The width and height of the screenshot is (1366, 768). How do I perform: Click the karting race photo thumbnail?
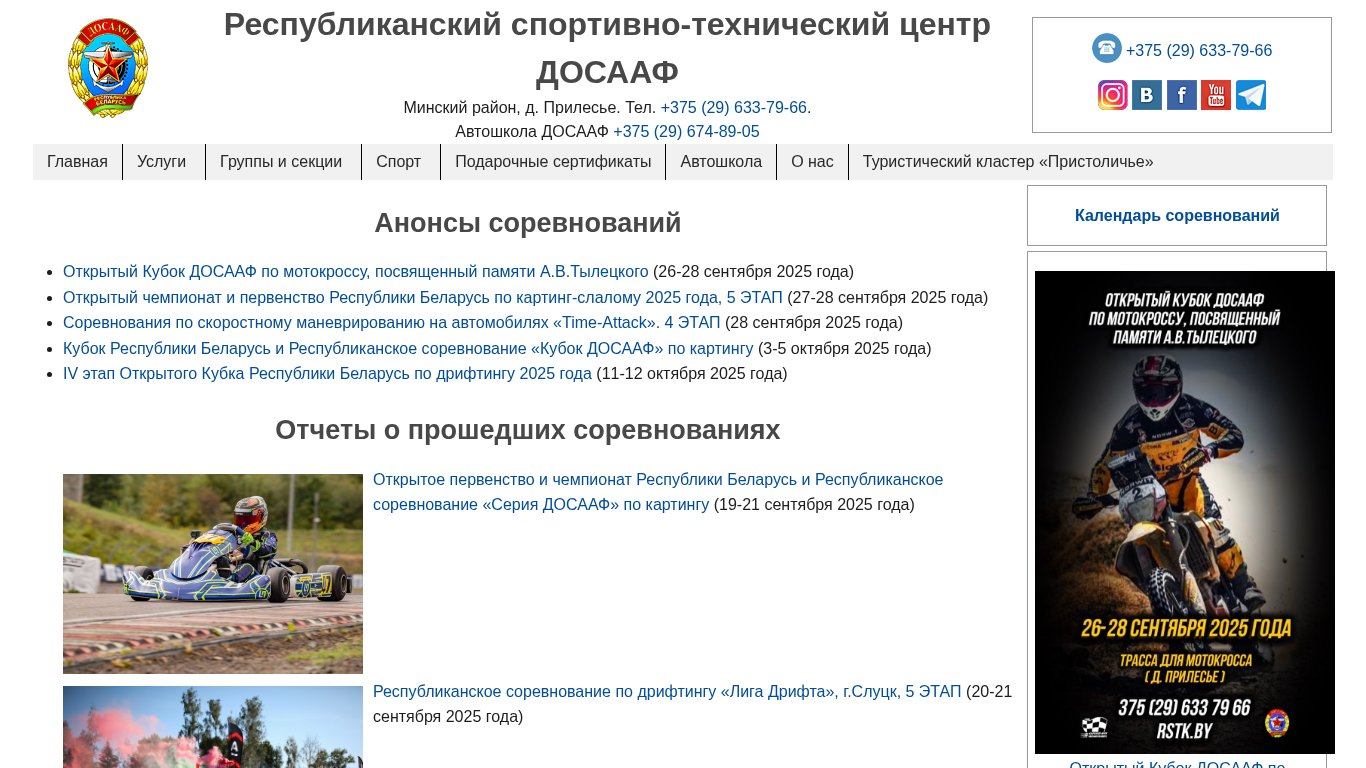[213, 574]
